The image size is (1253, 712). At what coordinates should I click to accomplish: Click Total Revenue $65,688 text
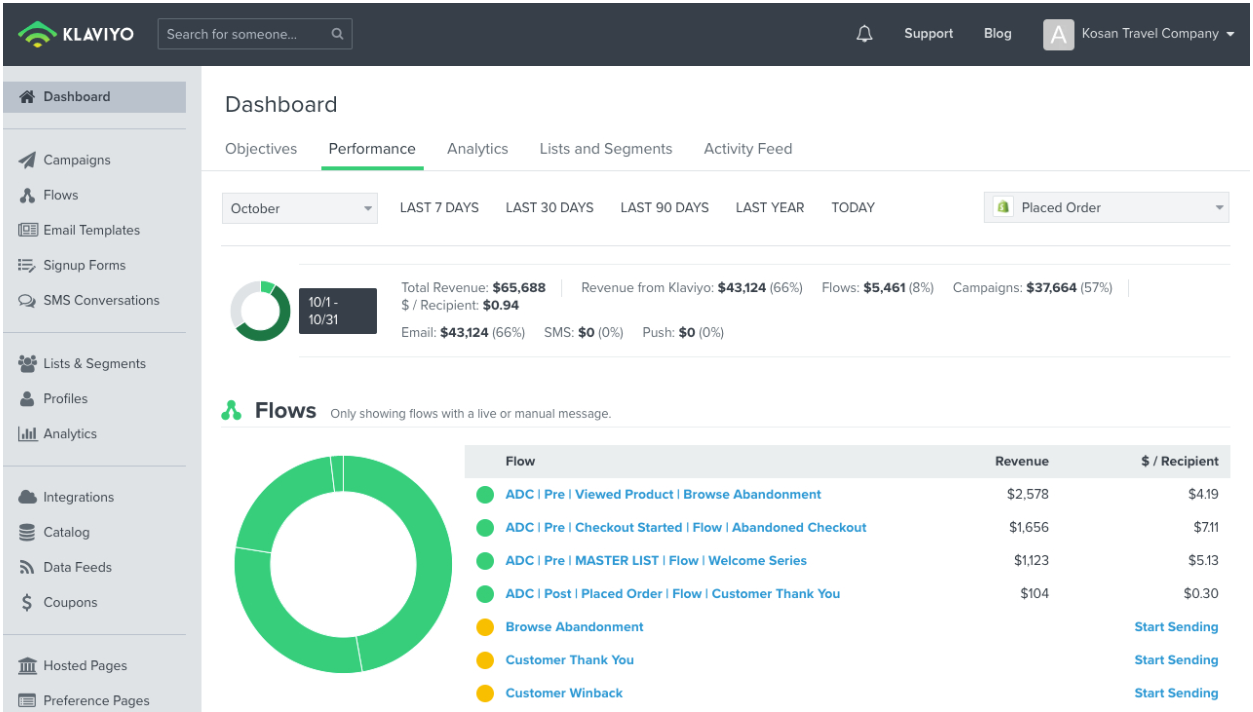pyautogui.click(x=474, y=288)
